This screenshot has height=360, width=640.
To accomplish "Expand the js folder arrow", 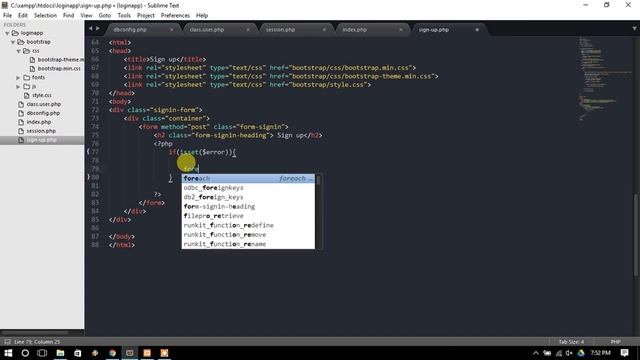I will pos(18,87).
